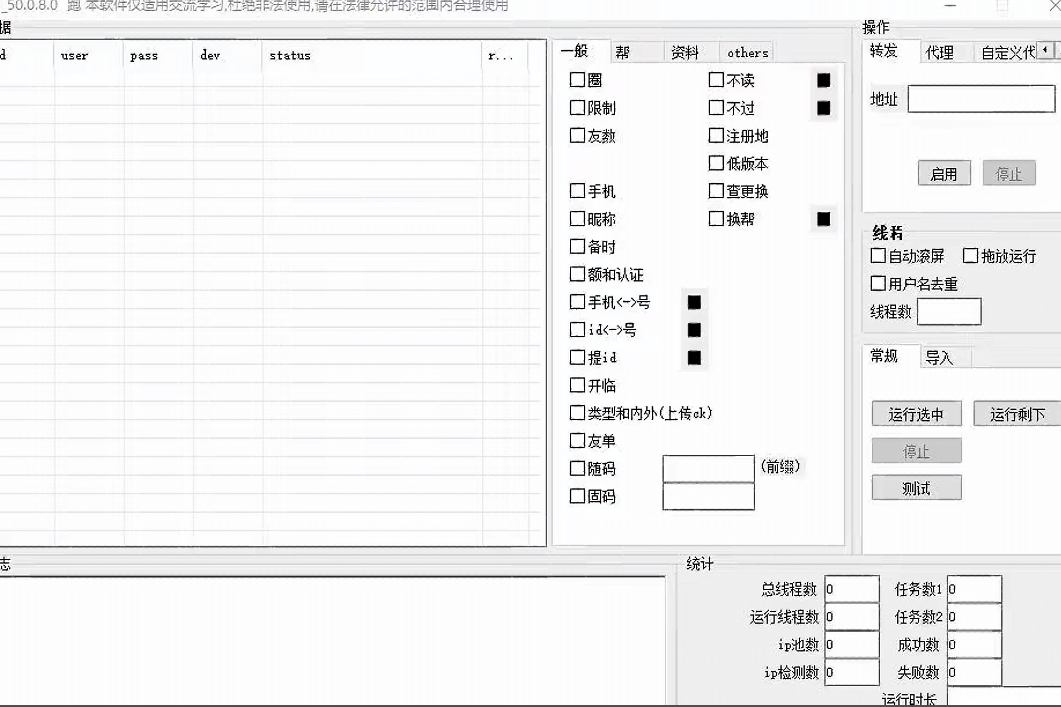Select the 成功数 value field
Image resolution: width=1061 pixels, height=707 pixels.
[974, 645]
